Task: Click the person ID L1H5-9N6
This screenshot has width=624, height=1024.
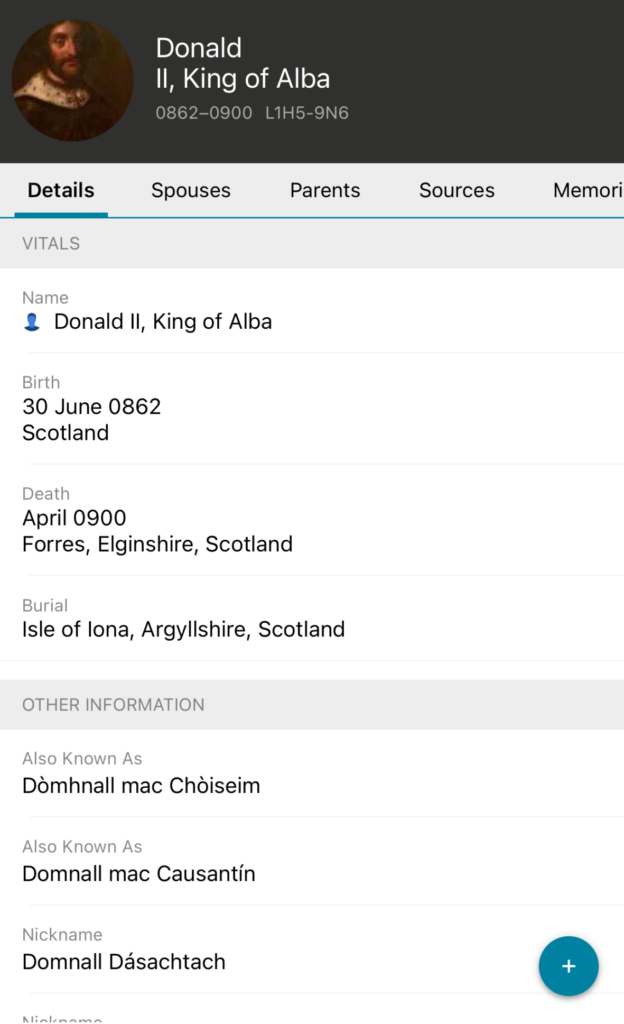Action: [x=307, y=113]
